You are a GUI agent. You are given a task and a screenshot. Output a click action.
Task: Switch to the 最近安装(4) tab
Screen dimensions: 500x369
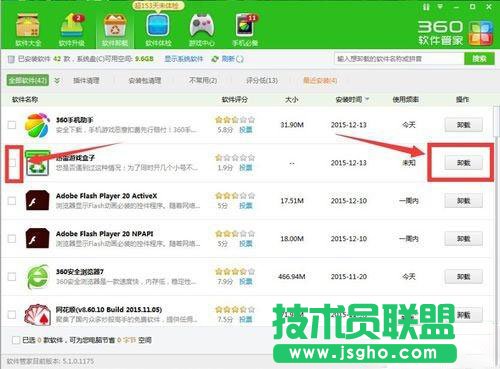(x=320, y=80)
